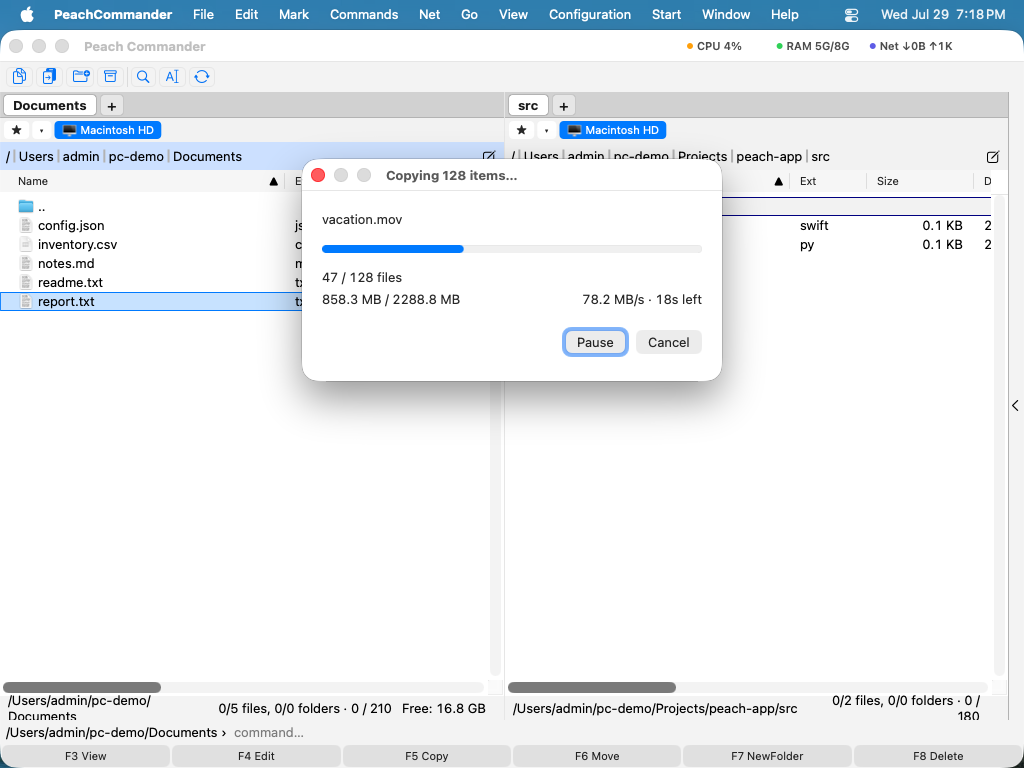
Task: Click the new folder toolbar icon
Action: pyautogui.click(x=81, y=76)
